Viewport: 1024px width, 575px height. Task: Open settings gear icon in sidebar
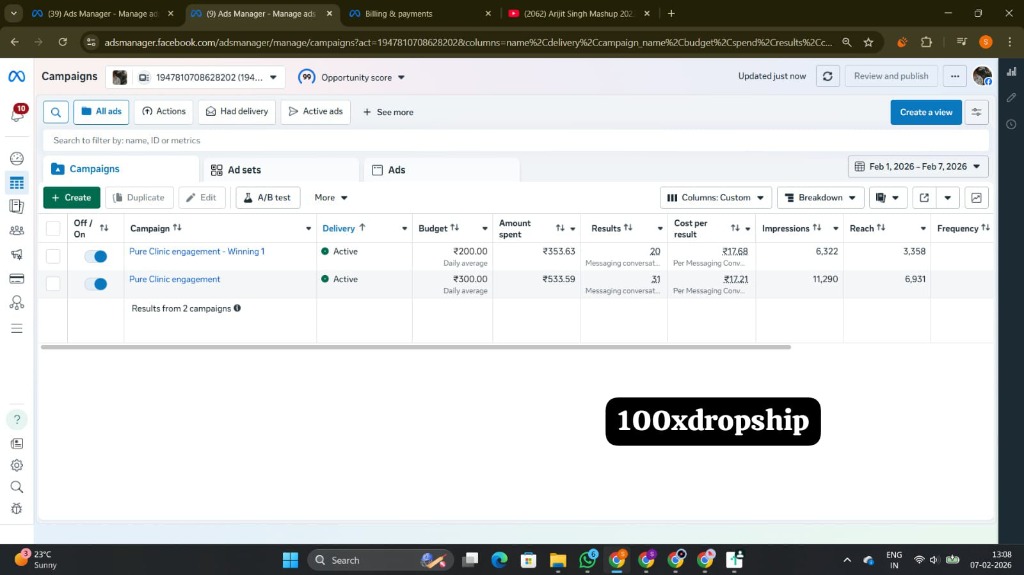17,465
